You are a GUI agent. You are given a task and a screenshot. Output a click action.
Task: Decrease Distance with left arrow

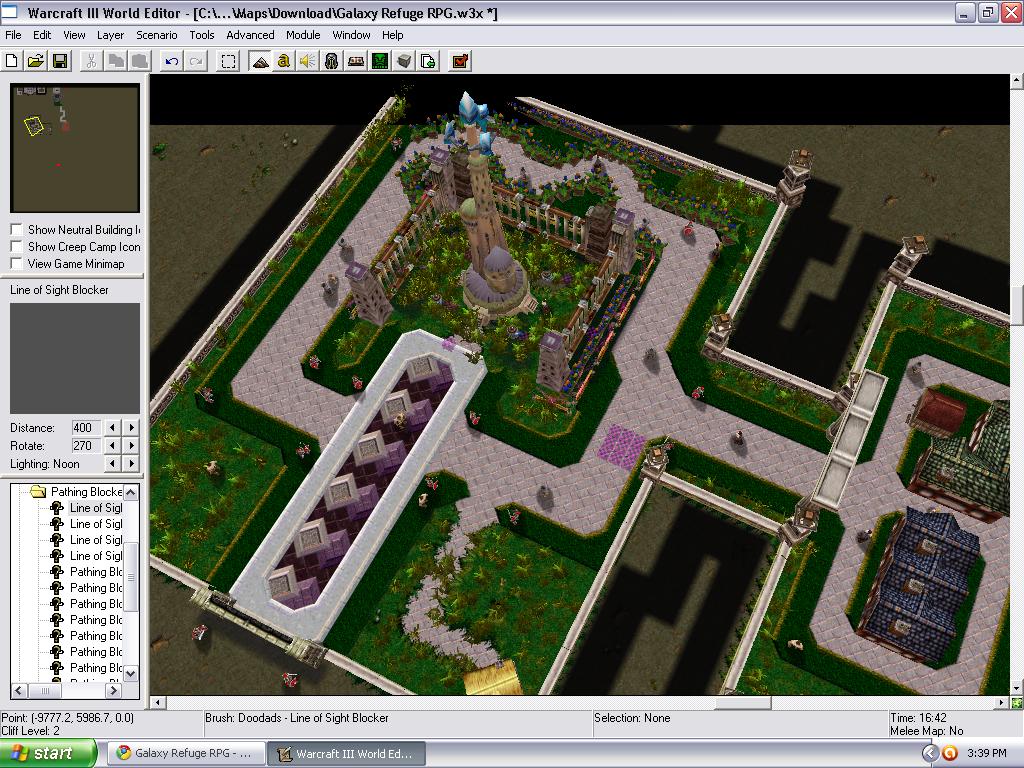pyautogui.click(x=112, y=428)
